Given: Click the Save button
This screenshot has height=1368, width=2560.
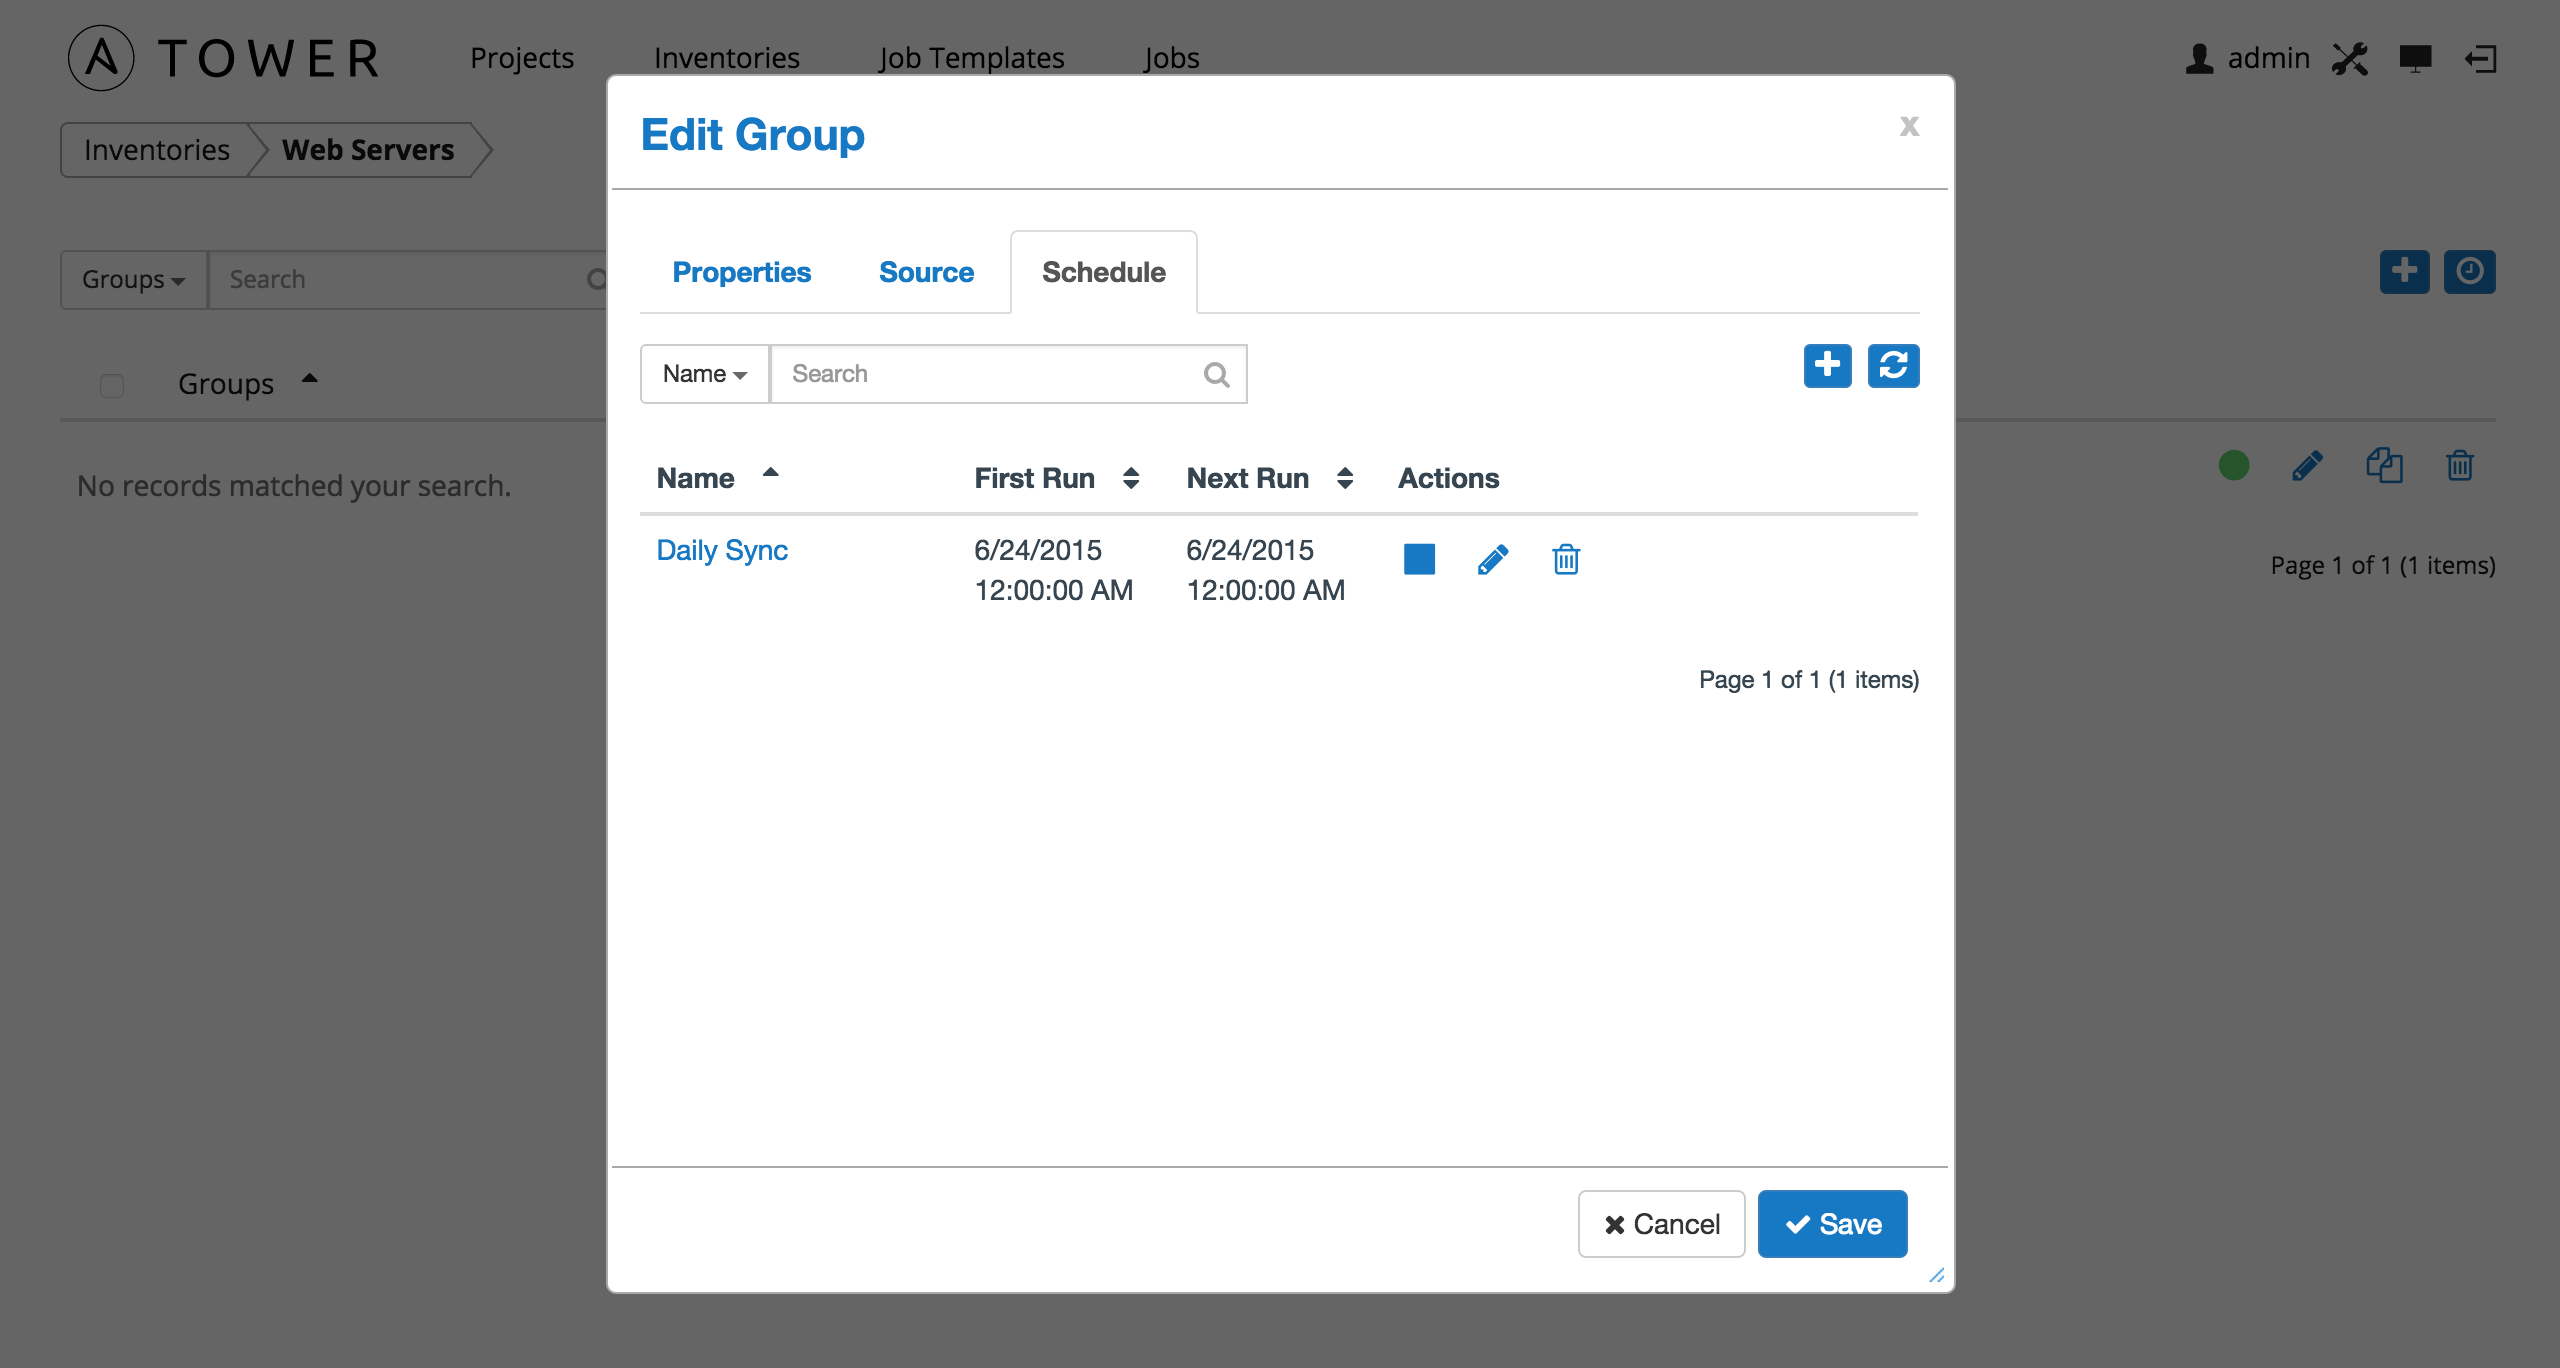Looking at the screenshot, I should (1833, 1224).
